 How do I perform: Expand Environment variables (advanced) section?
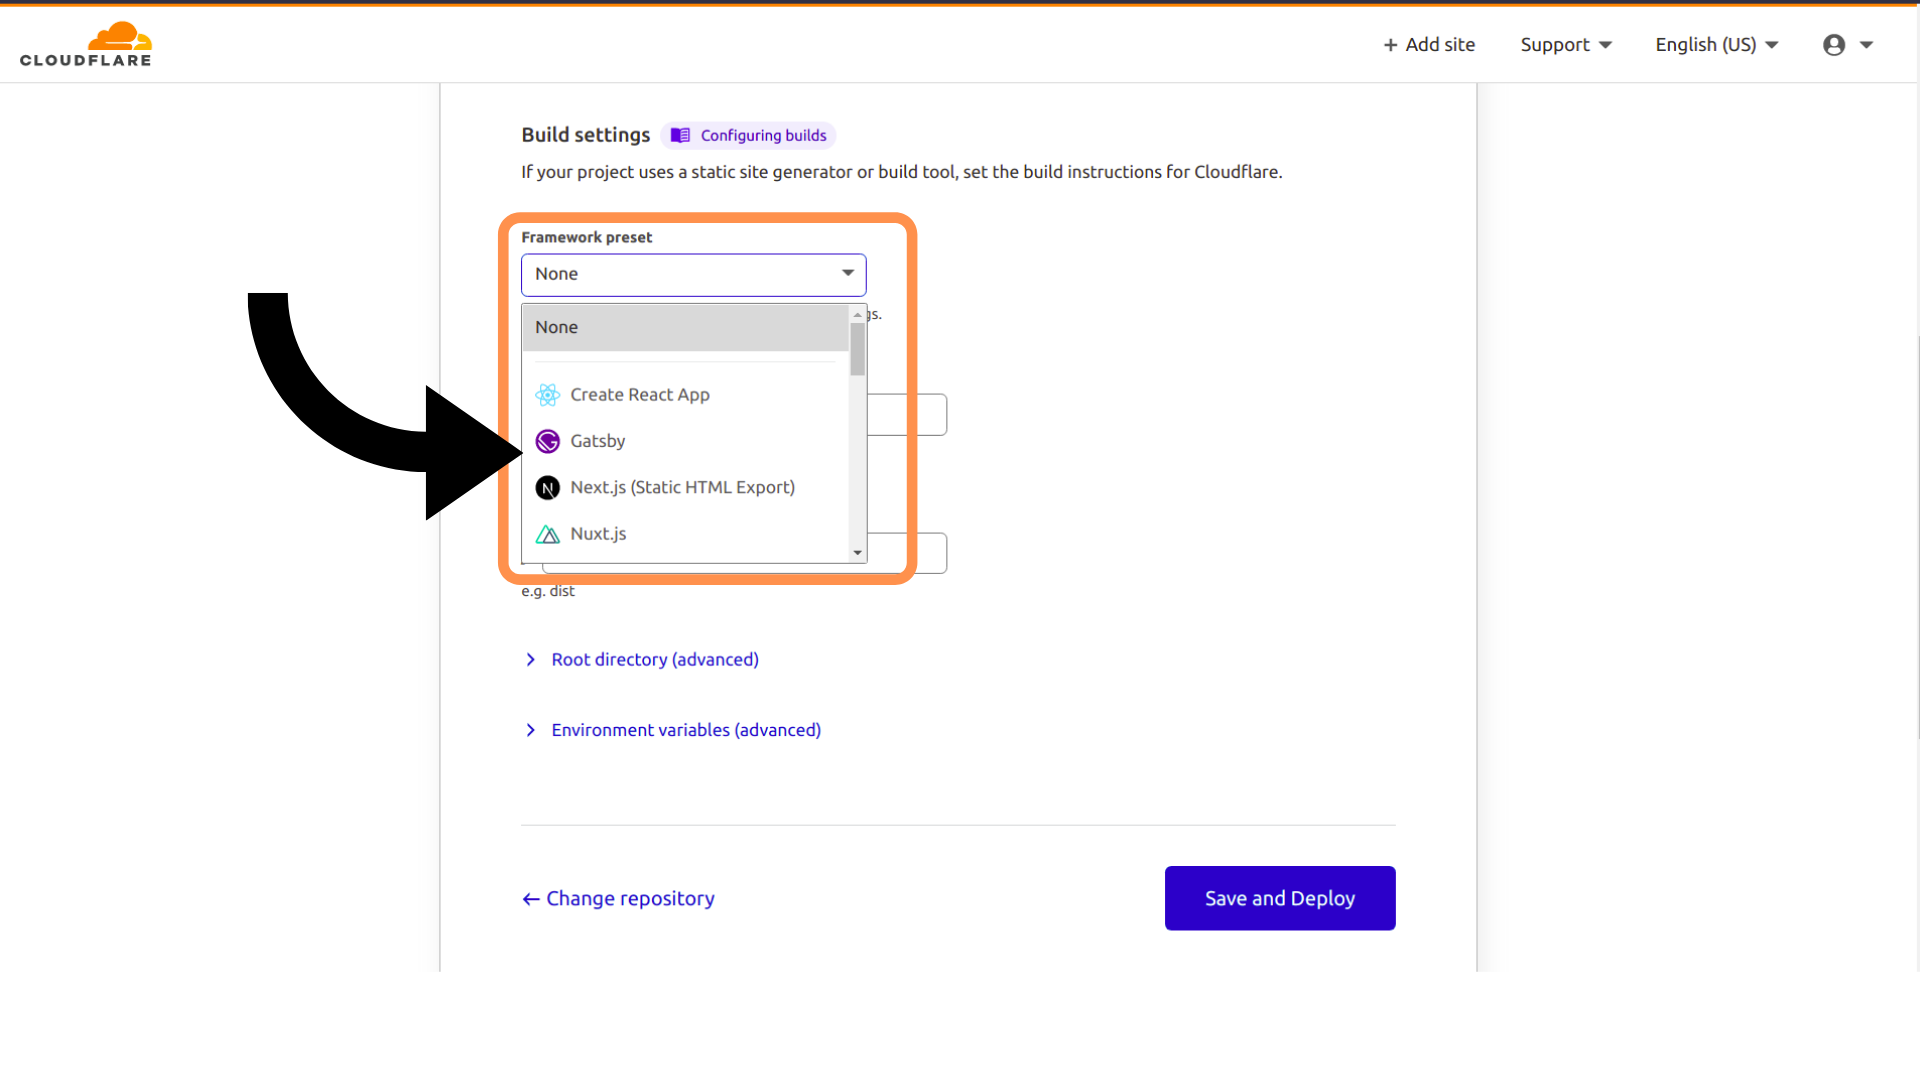point(685,730)
